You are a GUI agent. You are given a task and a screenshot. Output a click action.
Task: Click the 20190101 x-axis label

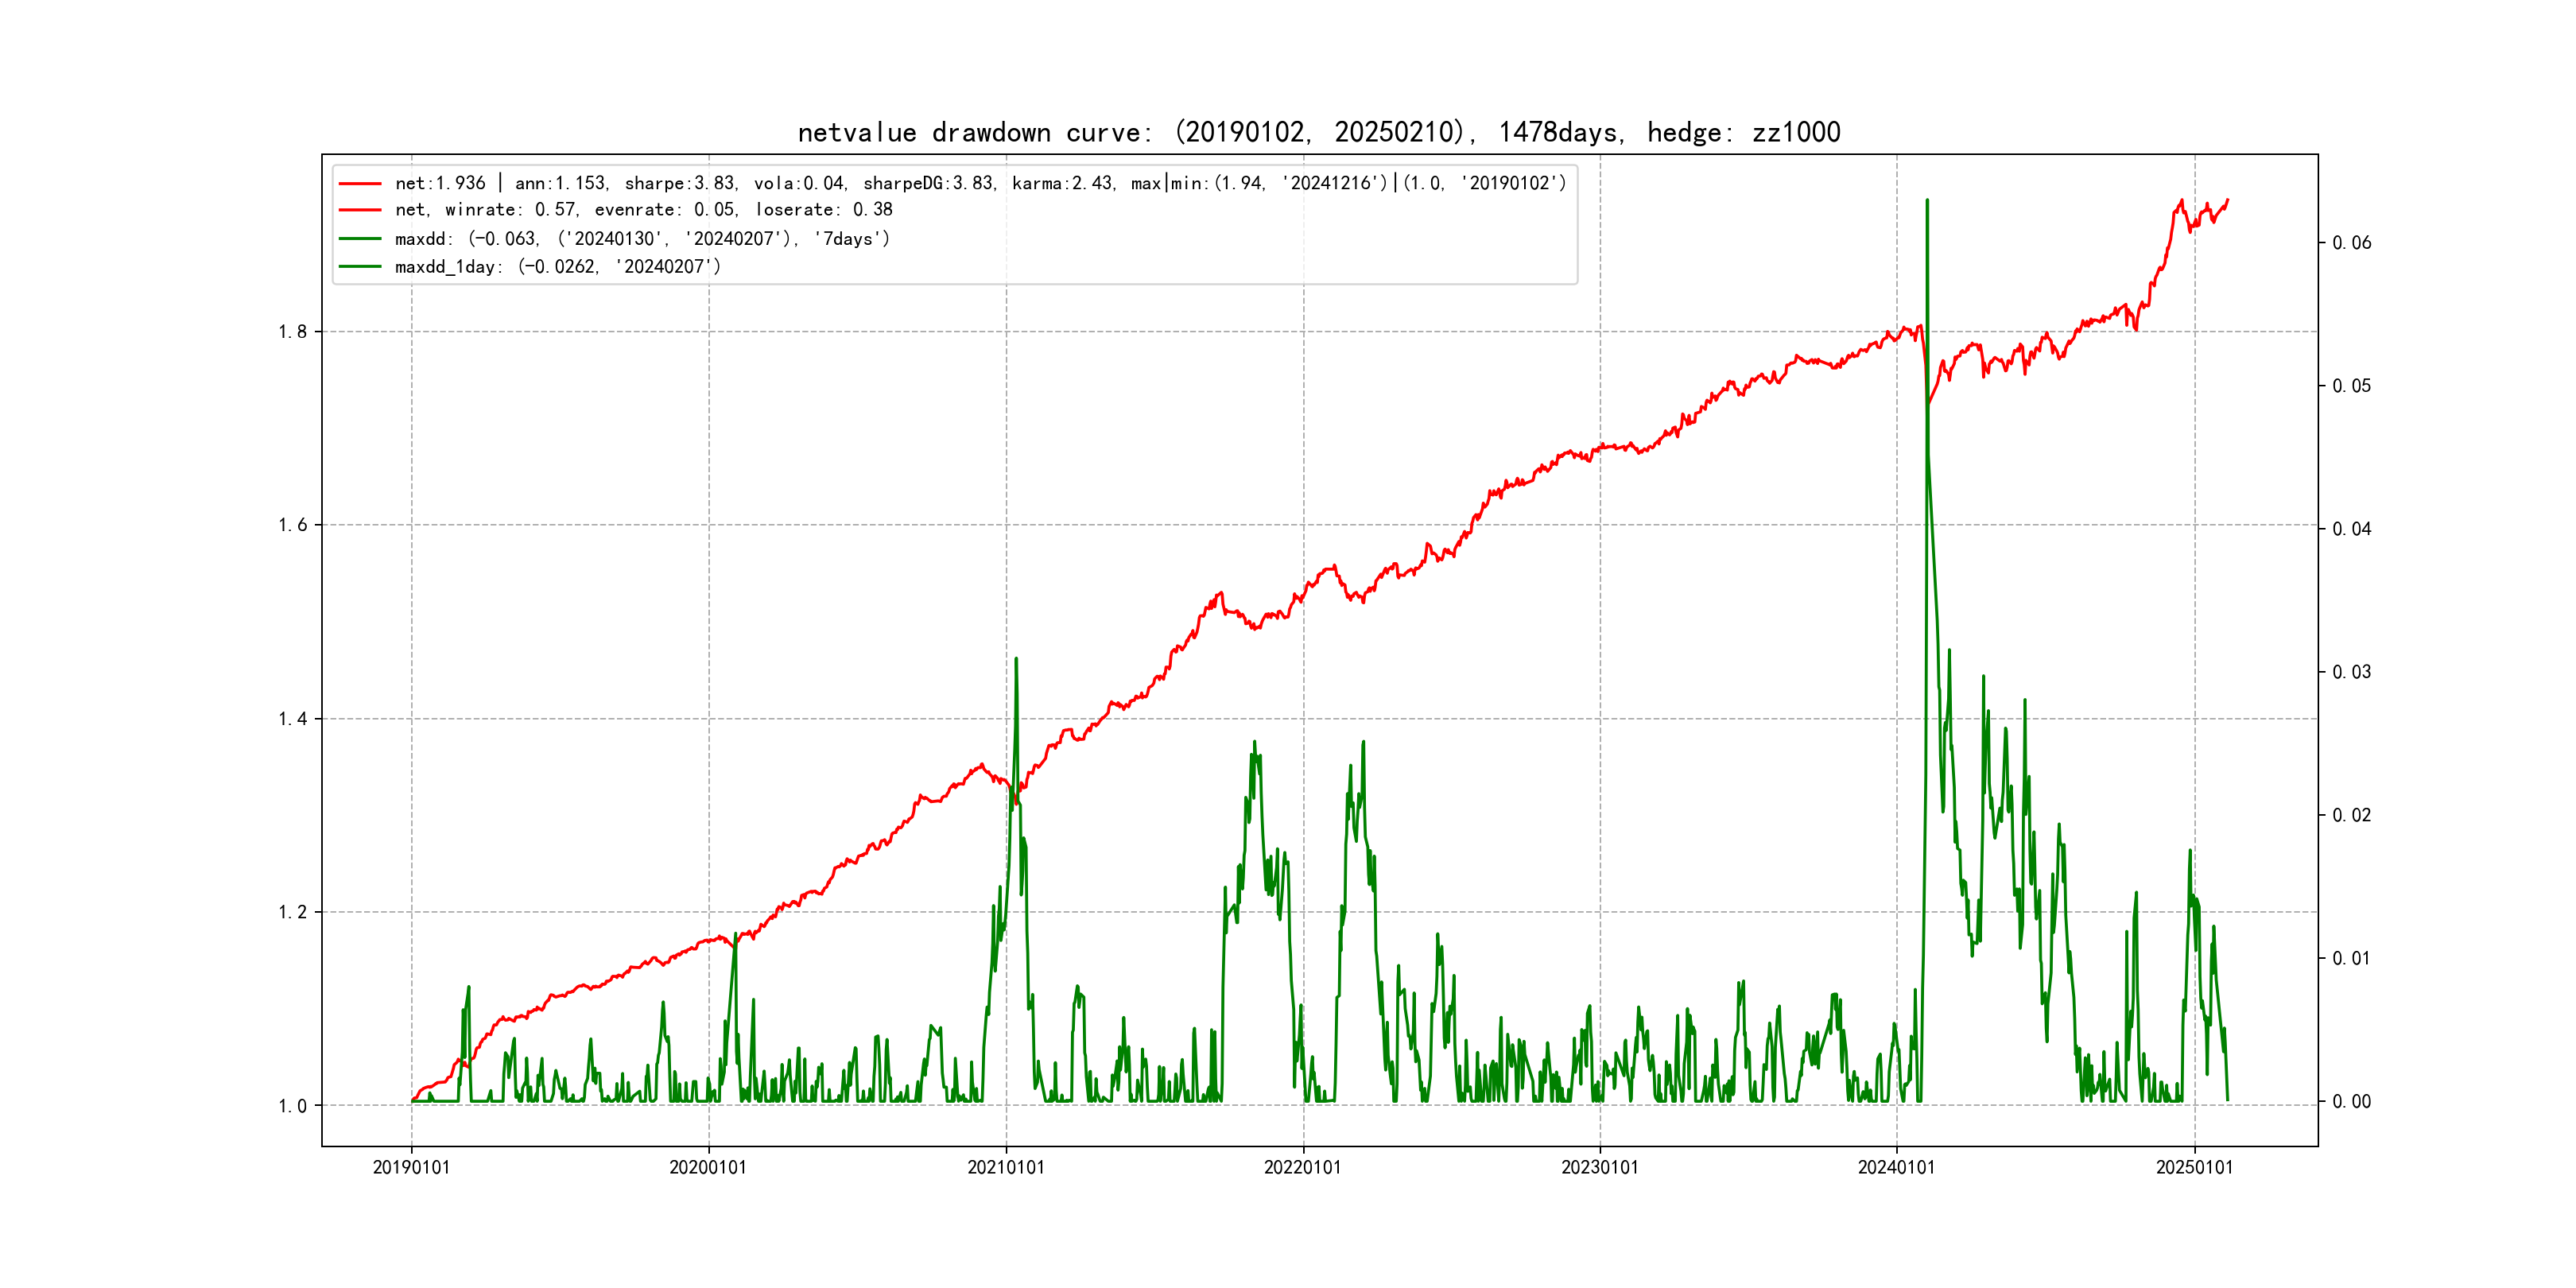pyautogui.click(x=411, y=1167)
